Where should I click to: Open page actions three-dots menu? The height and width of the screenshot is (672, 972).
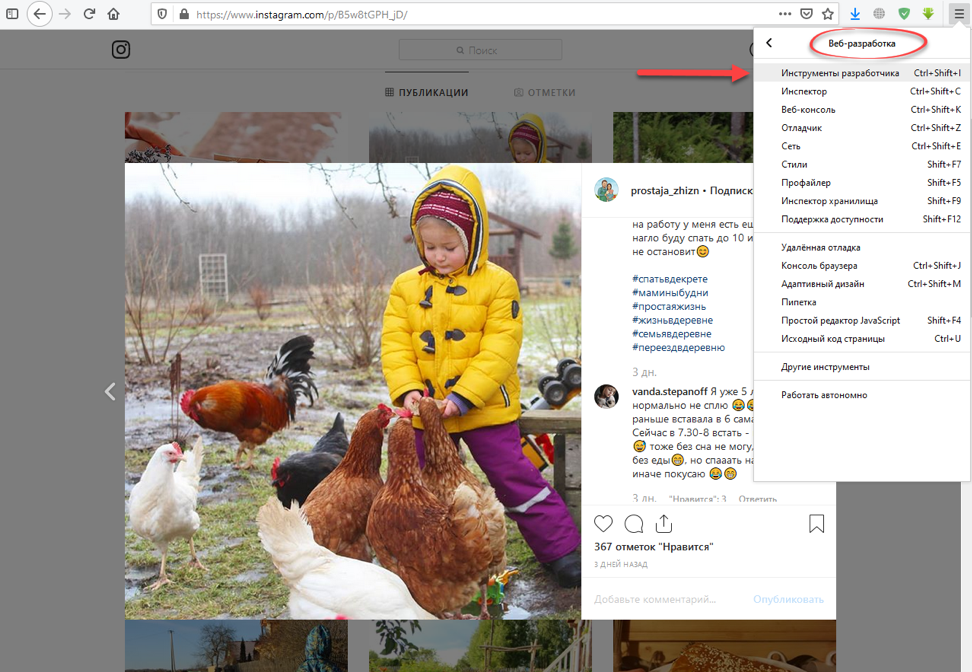pos(785,14)
